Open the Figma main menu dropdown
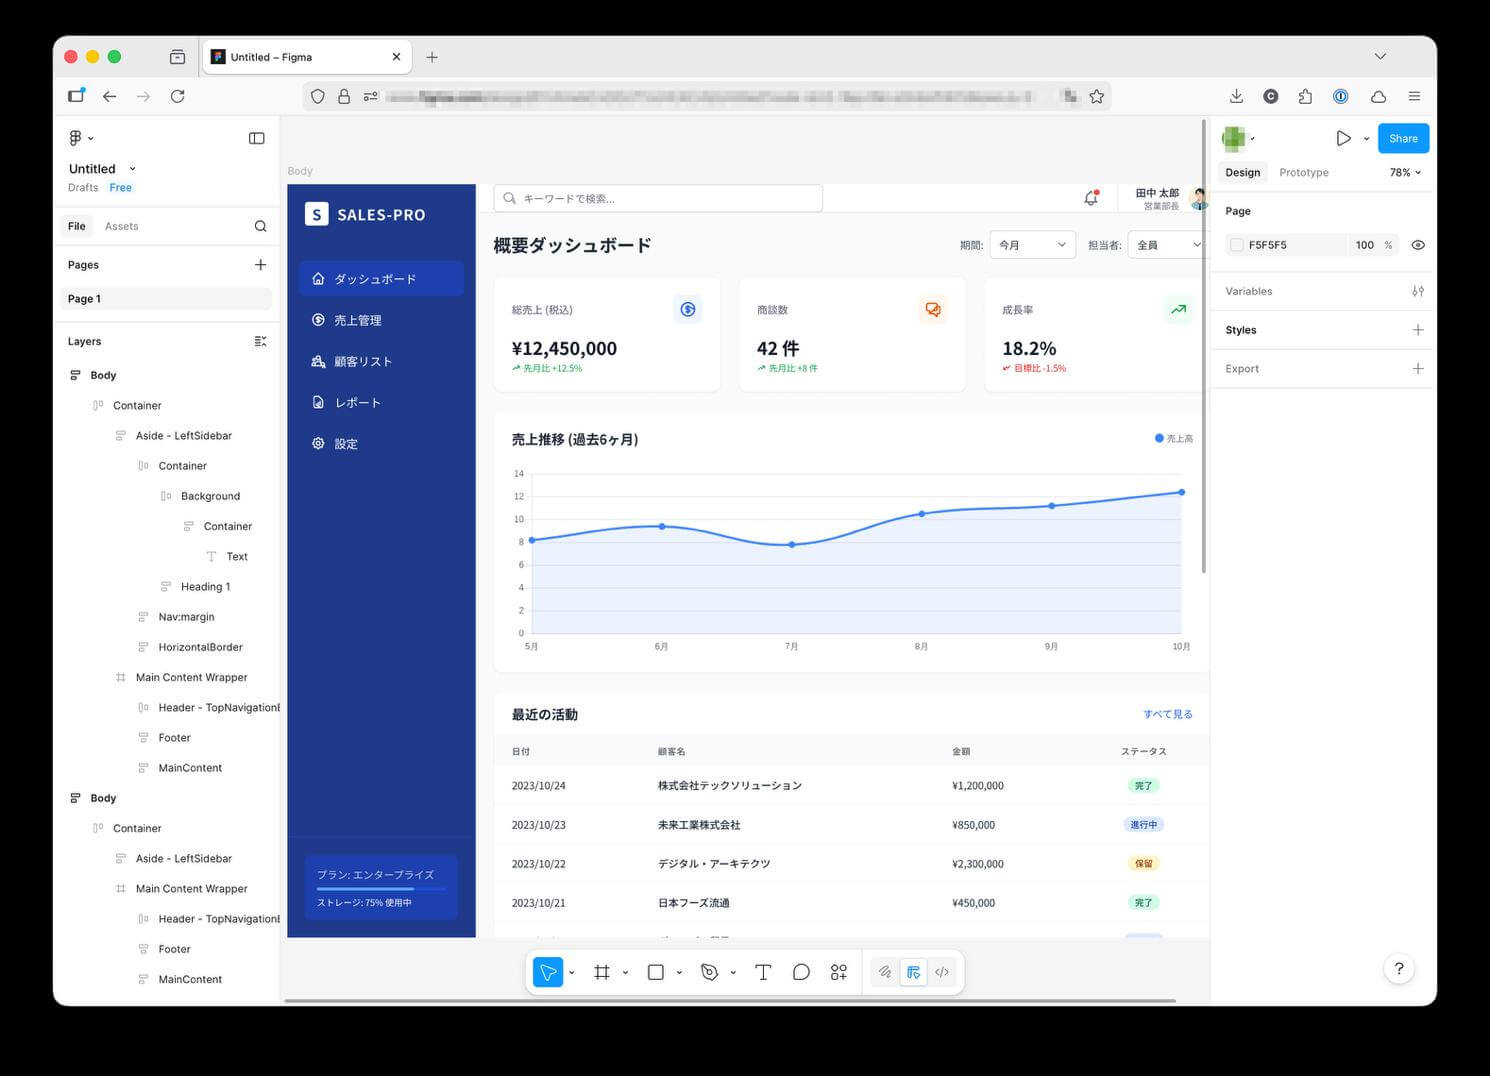The image size is (1490, 1076). click(x=80, y=138)
